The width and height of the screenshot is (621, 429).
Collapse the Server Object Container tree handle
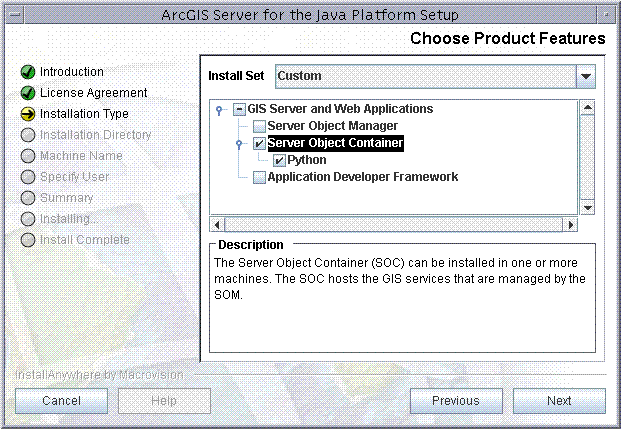pyautogui.click(x=239, y=143)
